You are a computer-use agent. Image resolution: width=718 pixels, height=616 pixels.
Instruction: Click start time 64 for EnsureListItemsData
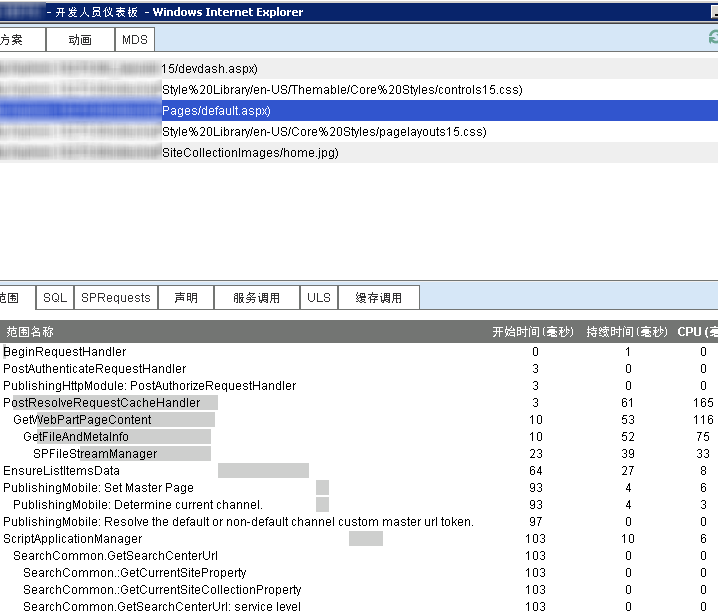[x=535, y=470]
